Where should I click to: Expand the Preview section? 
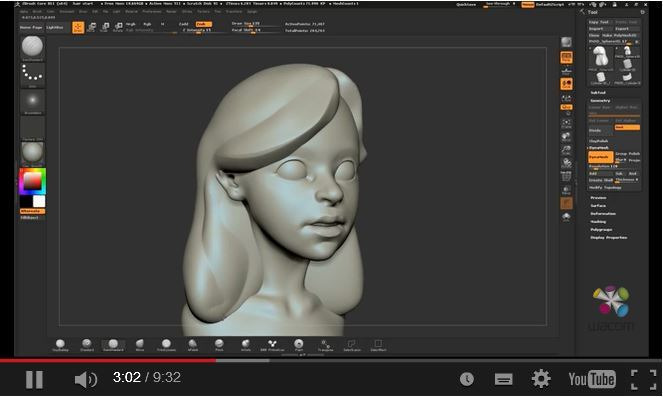pyautogui.click(x=598, y=197)
